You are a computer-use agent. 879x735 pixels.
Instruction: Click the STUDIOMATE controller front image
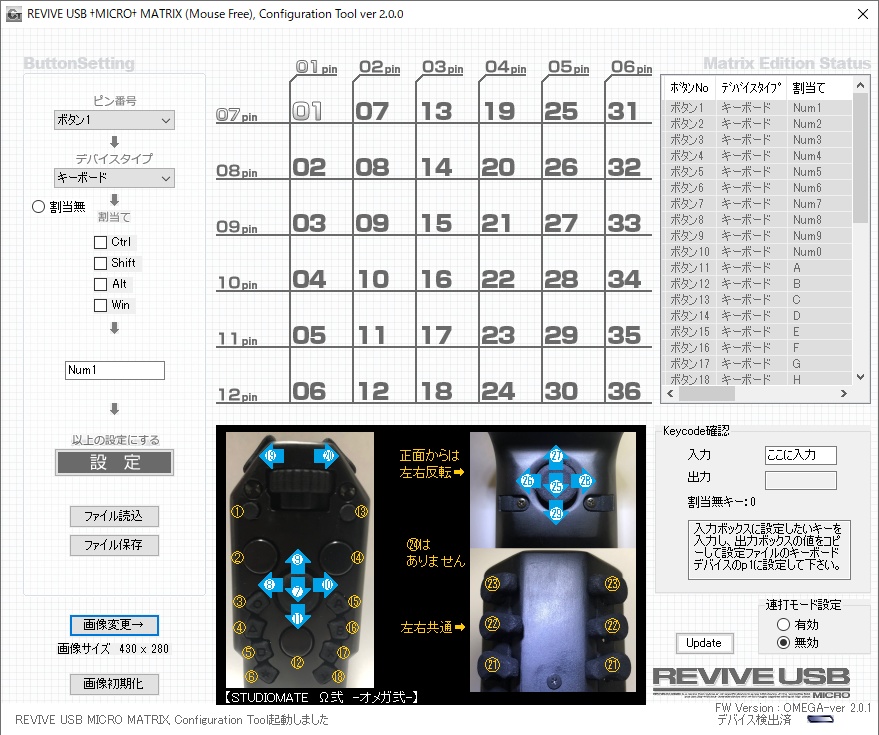300,559
